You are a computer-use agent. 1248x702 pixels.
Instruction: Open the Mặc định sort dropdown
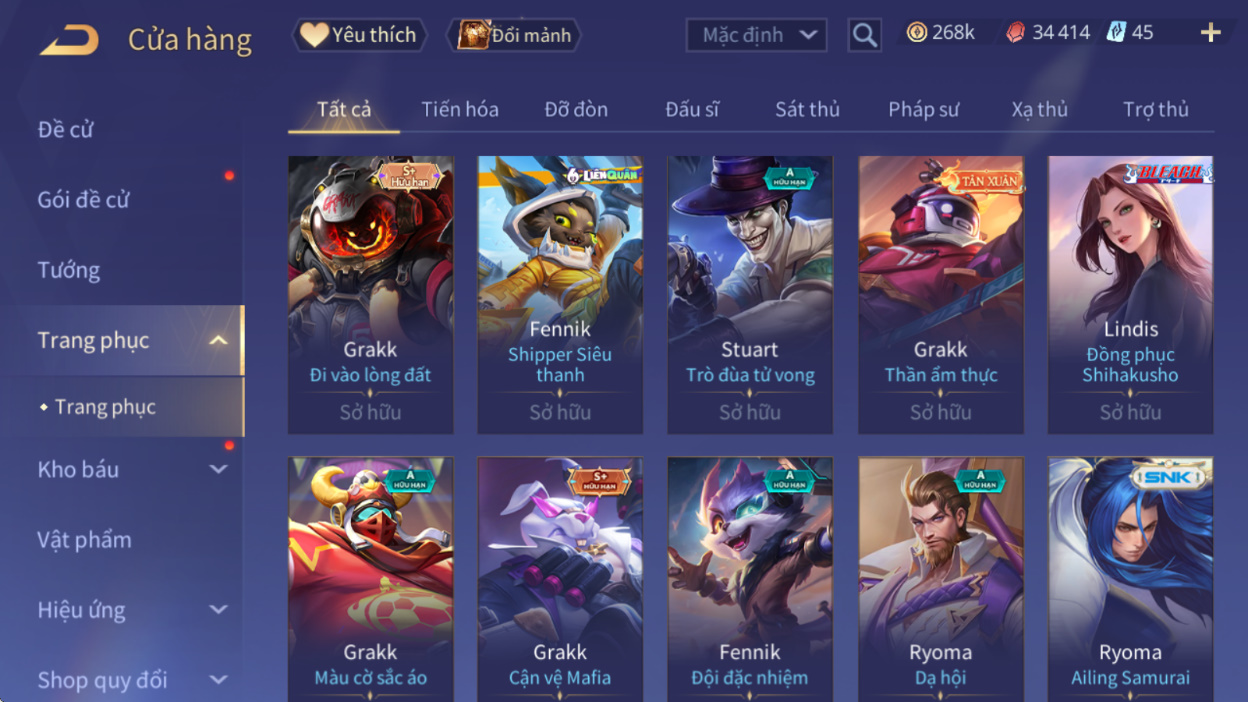pos(756,35)
